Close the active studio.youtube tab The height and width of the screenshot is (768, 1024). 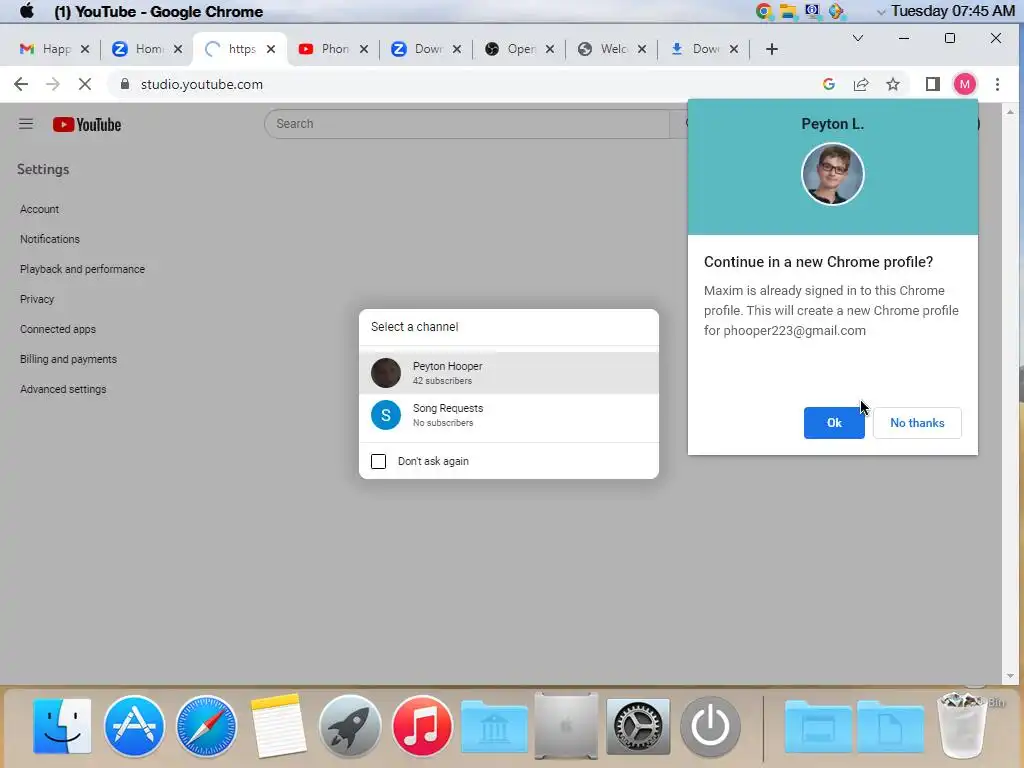pyautogui.click(x=271, y=49)
